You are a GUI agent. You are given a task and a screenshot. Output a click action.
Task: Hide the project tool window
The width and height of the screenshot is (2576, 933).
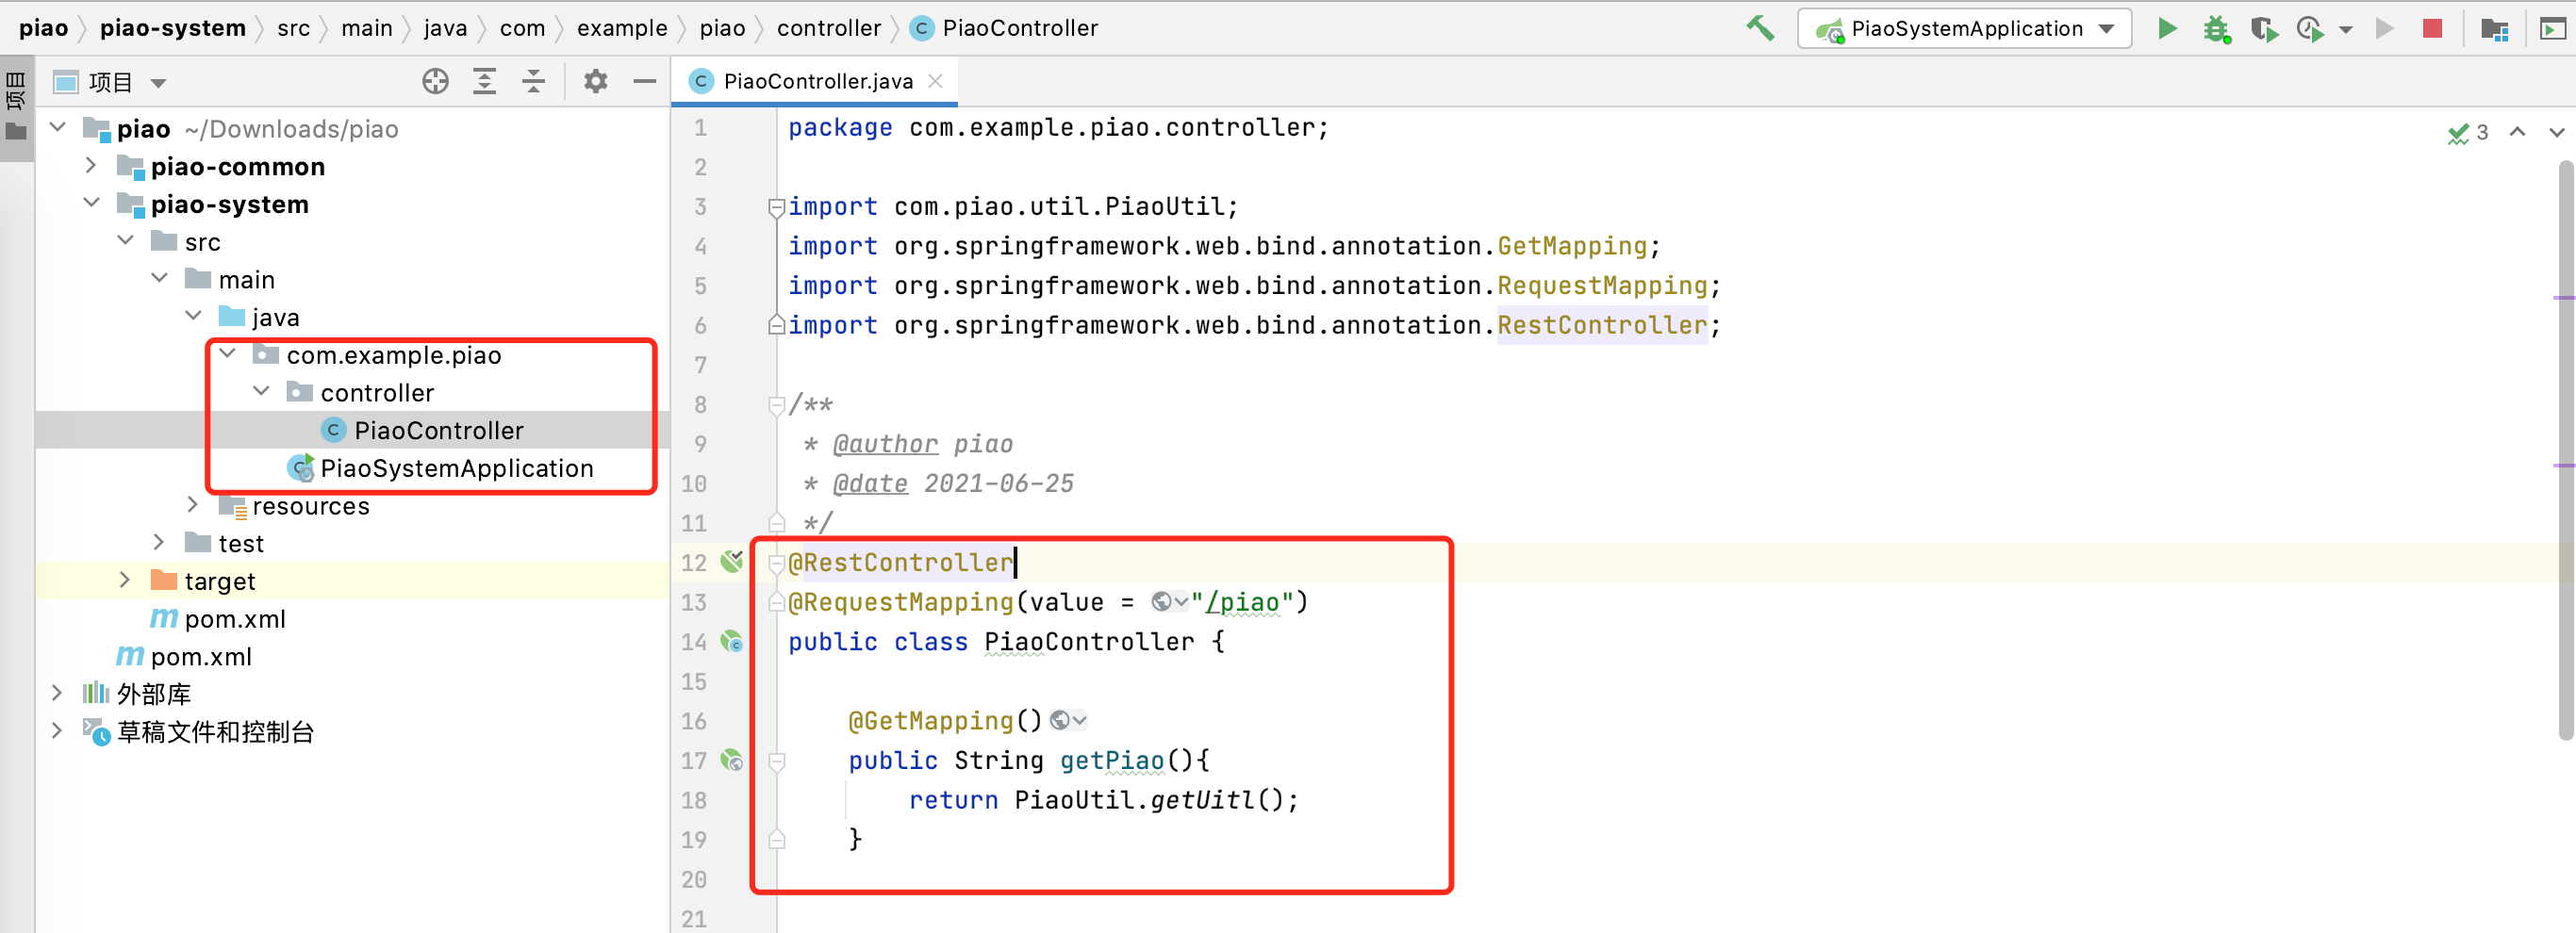click(x=645, y=81)
